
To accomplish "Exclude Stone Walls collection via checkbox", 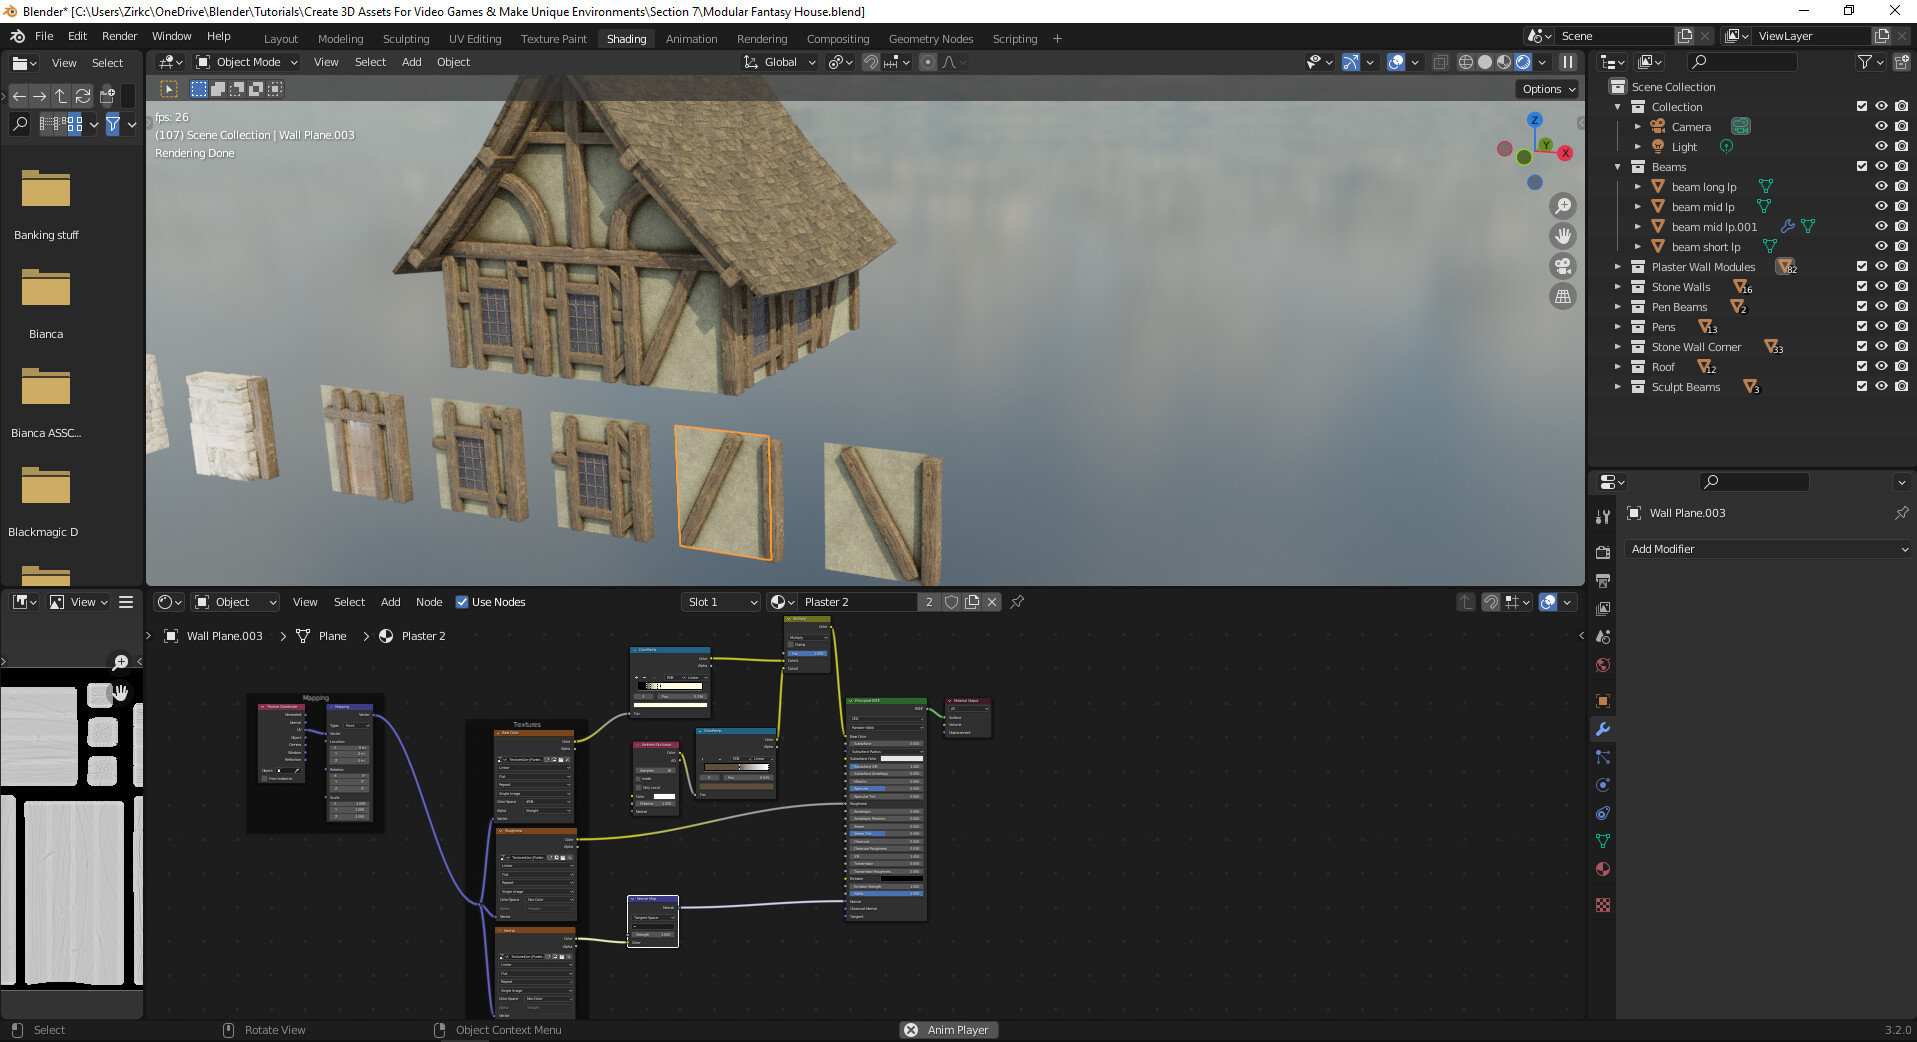I will (1861, 287).
